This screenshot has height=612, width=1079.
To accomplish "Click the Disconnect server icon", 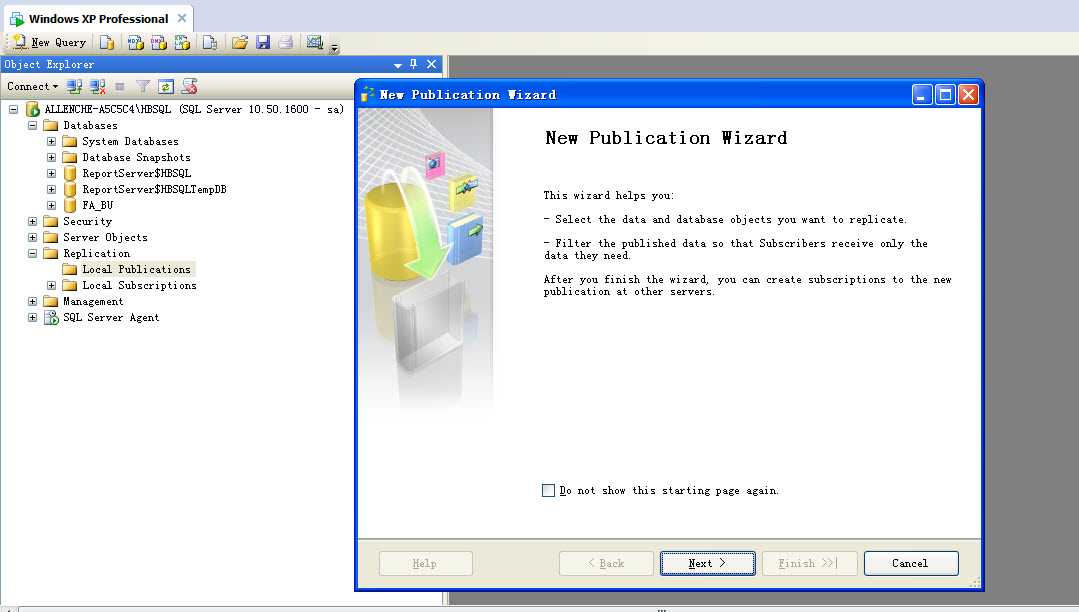I will 97,86.
